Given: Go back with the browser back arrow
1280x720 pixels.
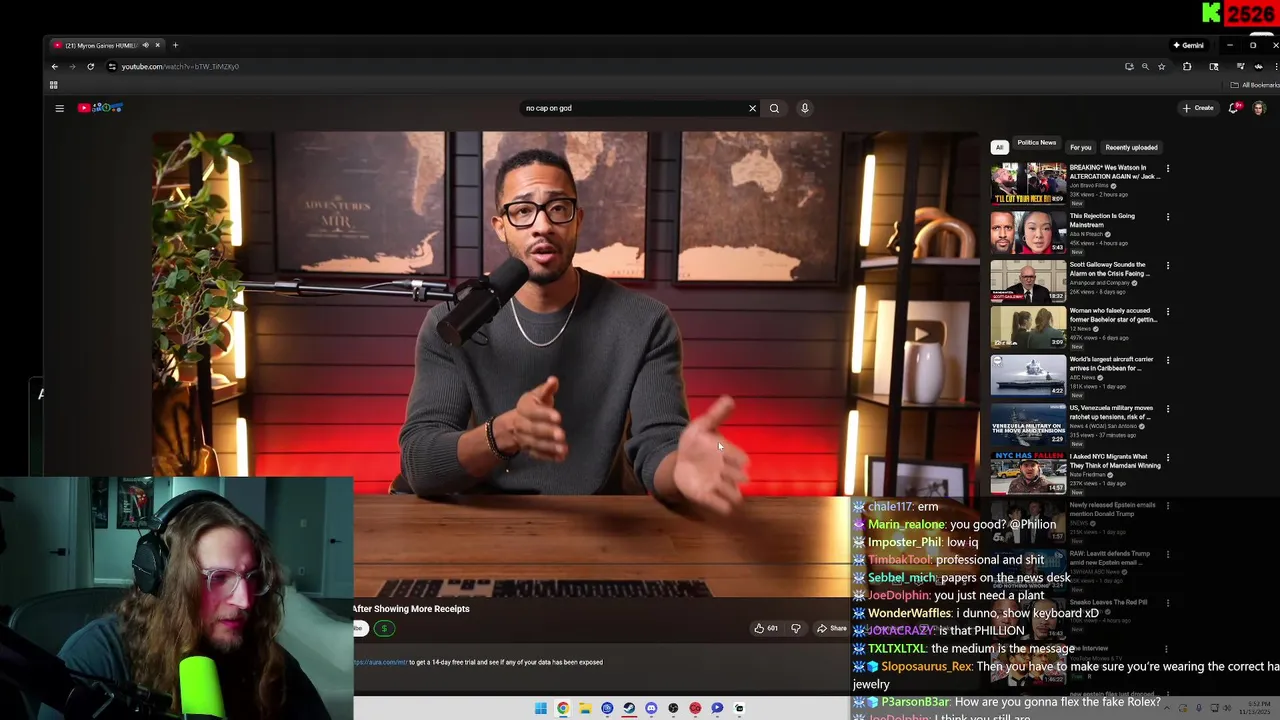Looking at the screenshot, I should coord(55,66).
